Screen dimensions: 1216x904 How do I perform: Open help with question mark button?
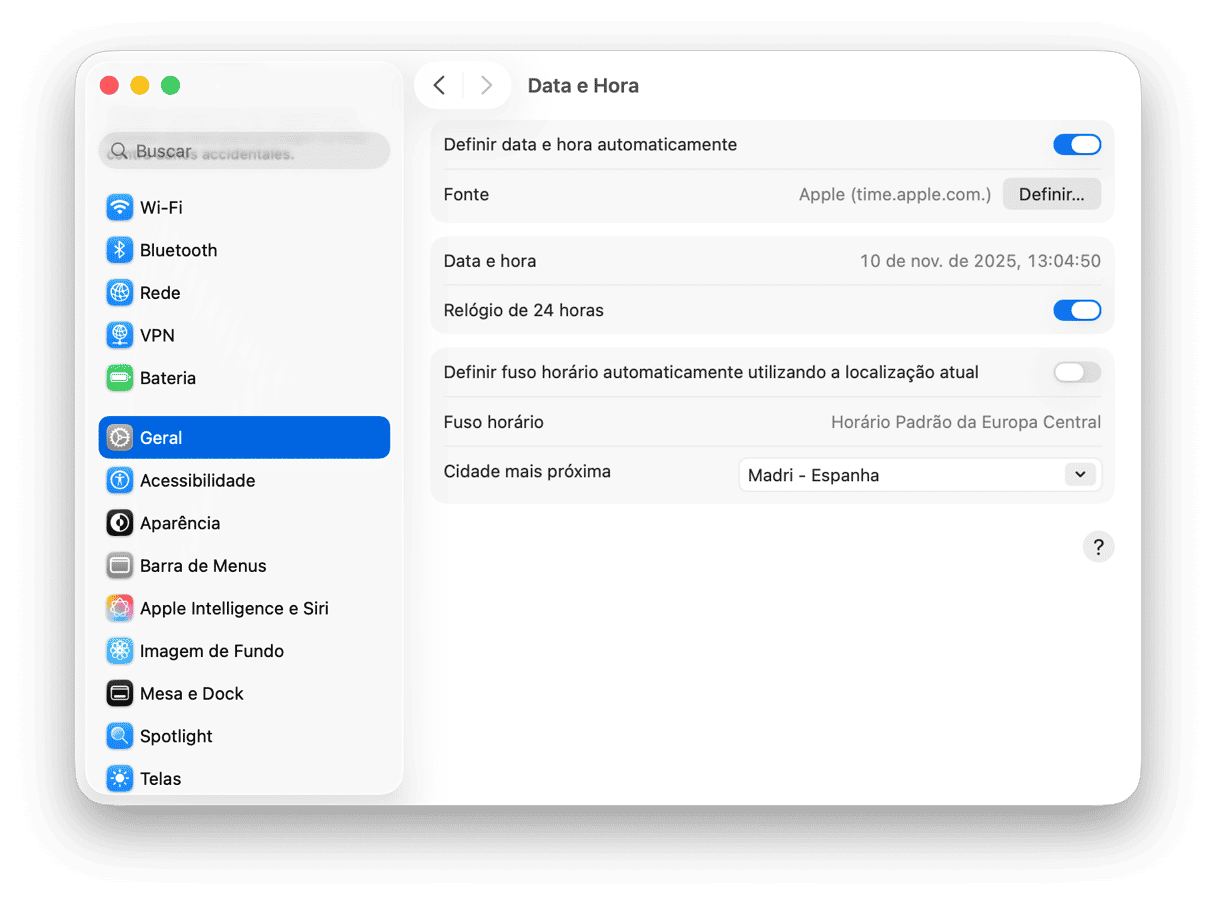point(1098,547)
